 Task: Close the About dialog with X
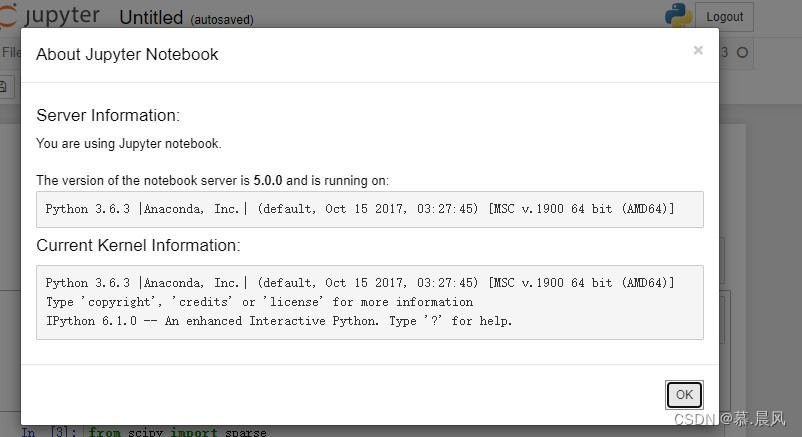click(698, 50)
